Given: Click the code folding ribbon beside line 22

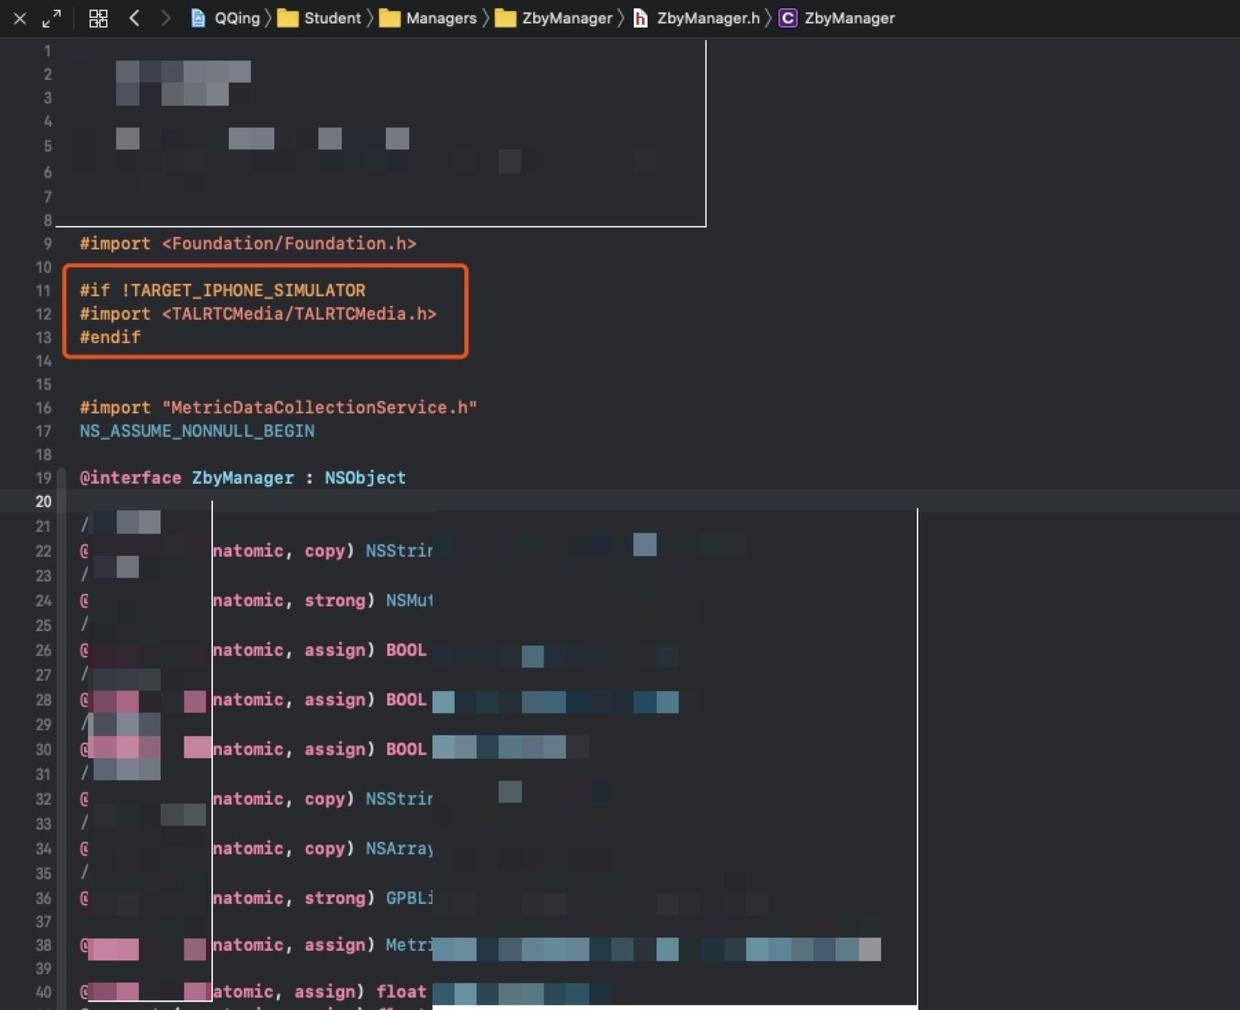Looking at the screenshot, I should pos(62,551).
